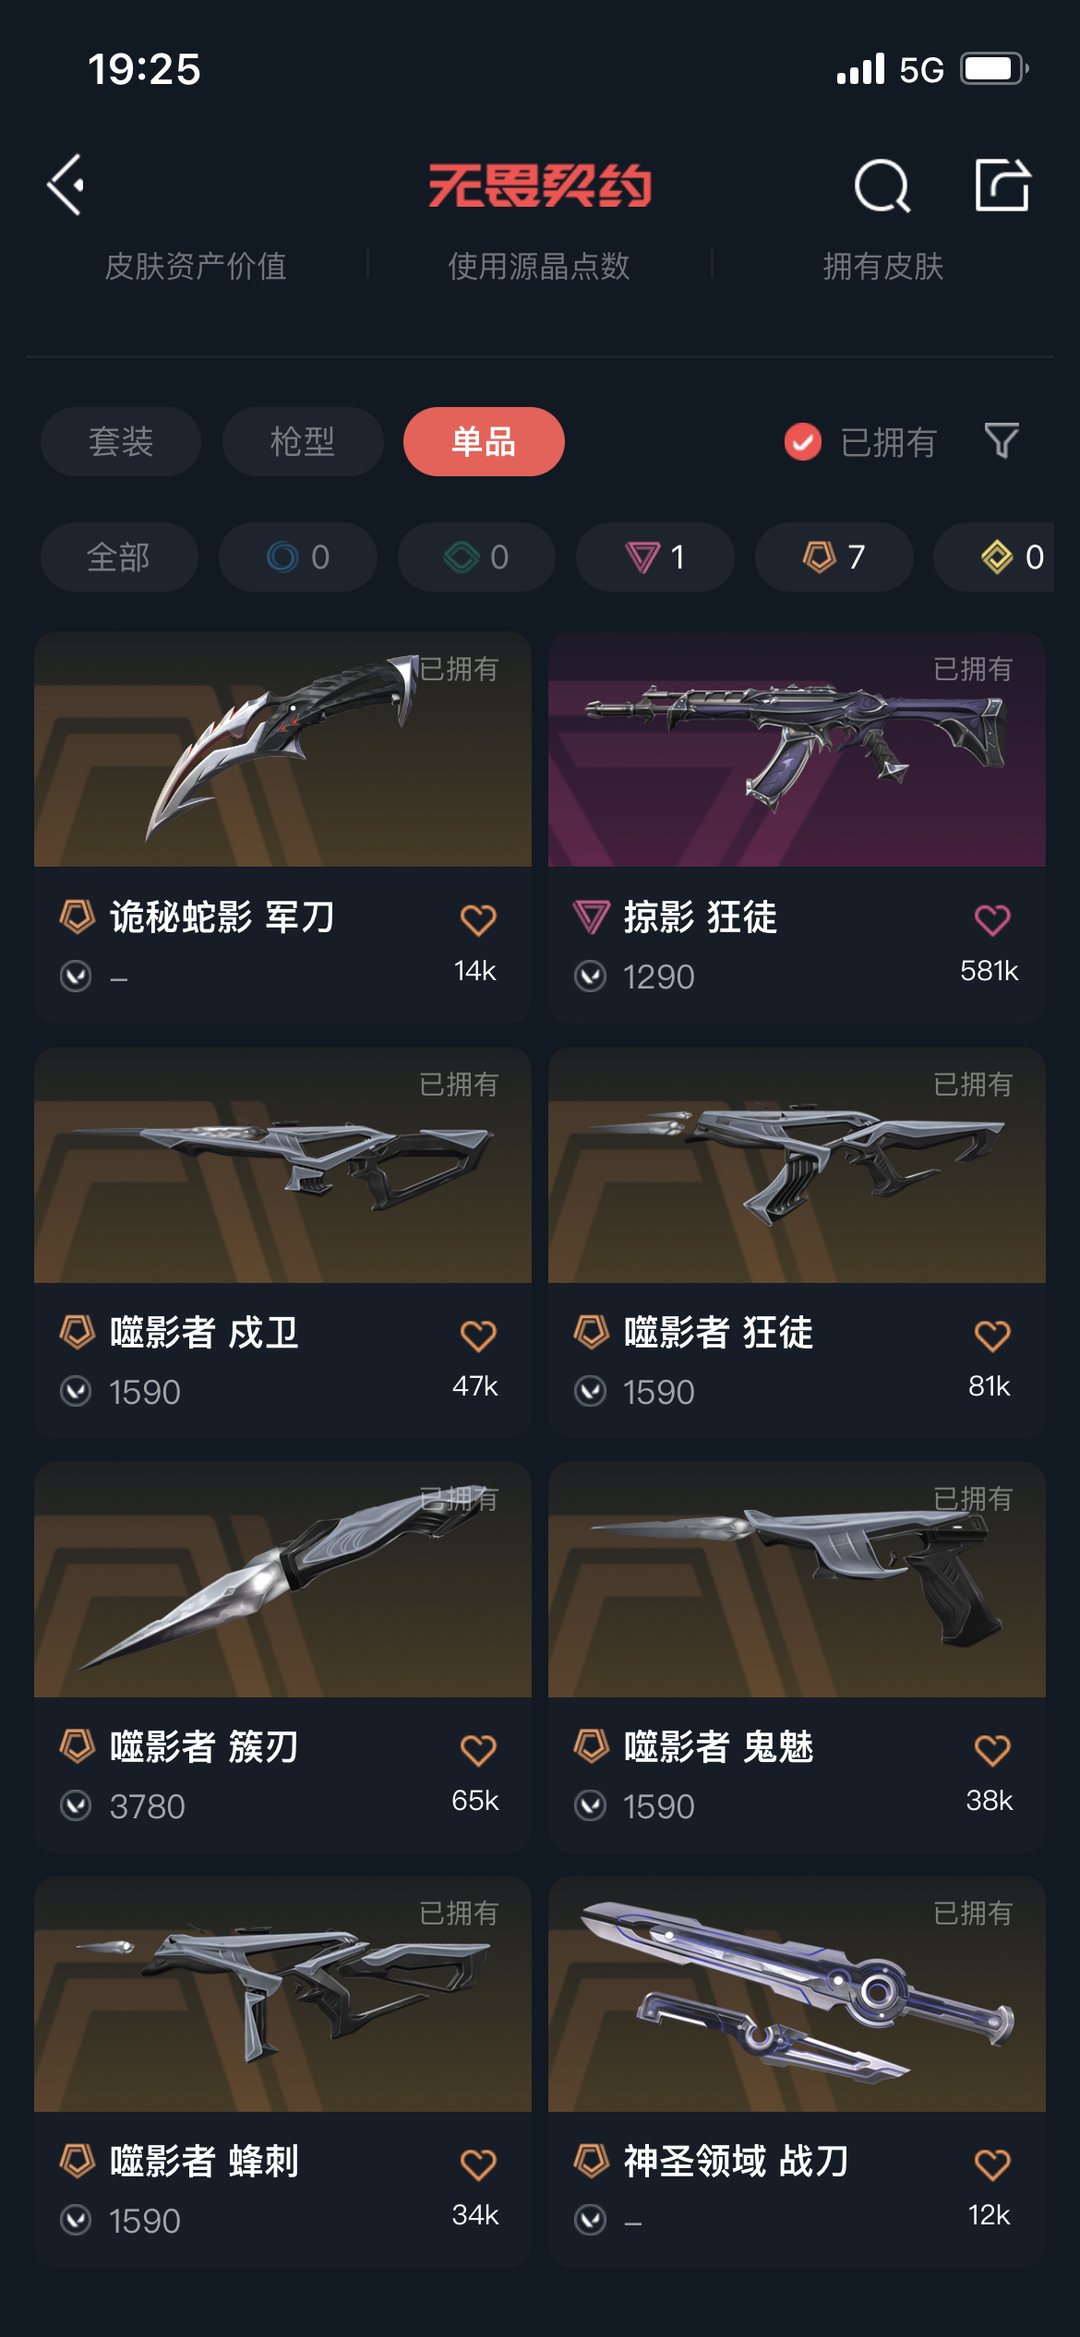Filter by orange tier showing 7

[x=834, y=557]
